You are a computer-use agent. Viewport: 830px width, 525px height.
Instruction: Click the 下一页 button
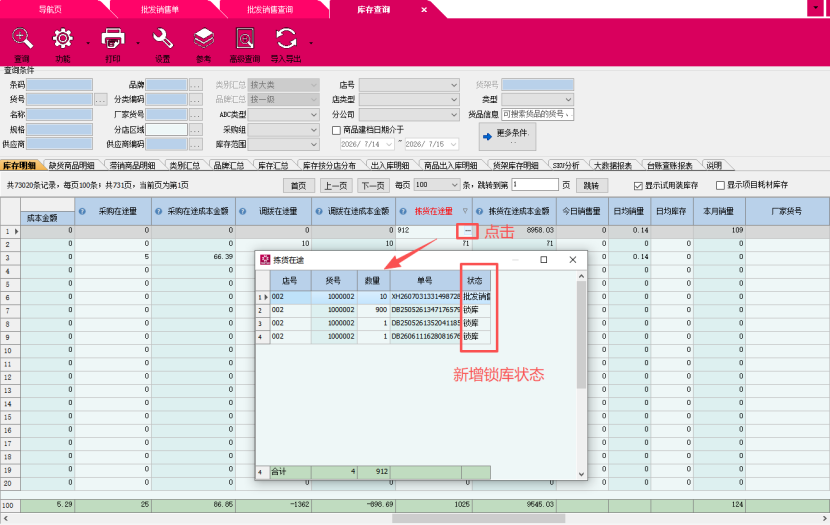coord(373,185)
